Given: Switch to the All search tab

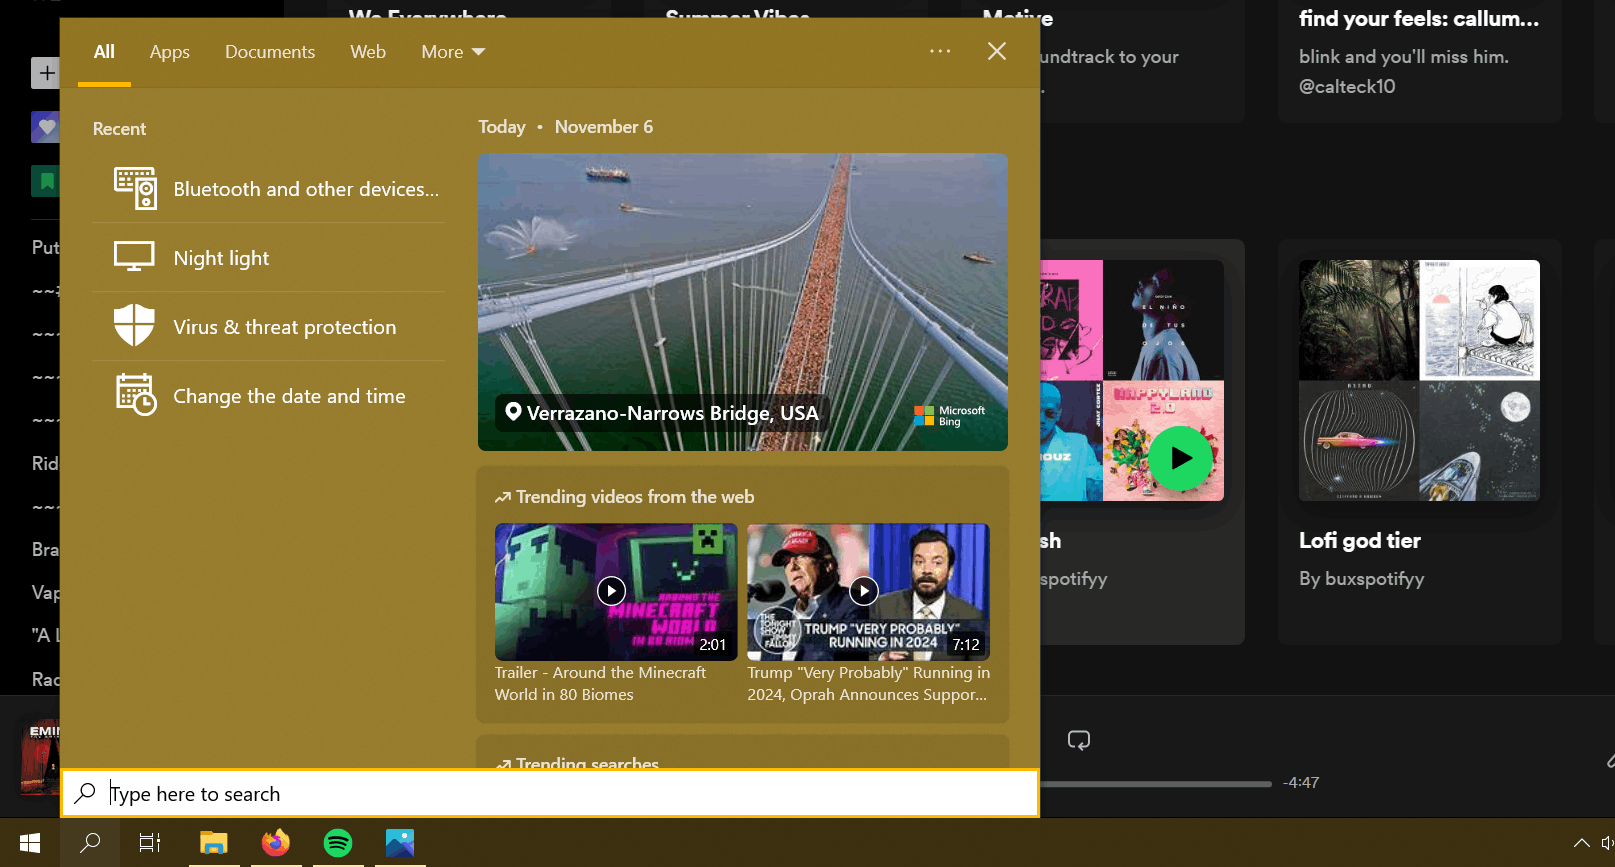Looking at the screenshot, I should [104, 52].
